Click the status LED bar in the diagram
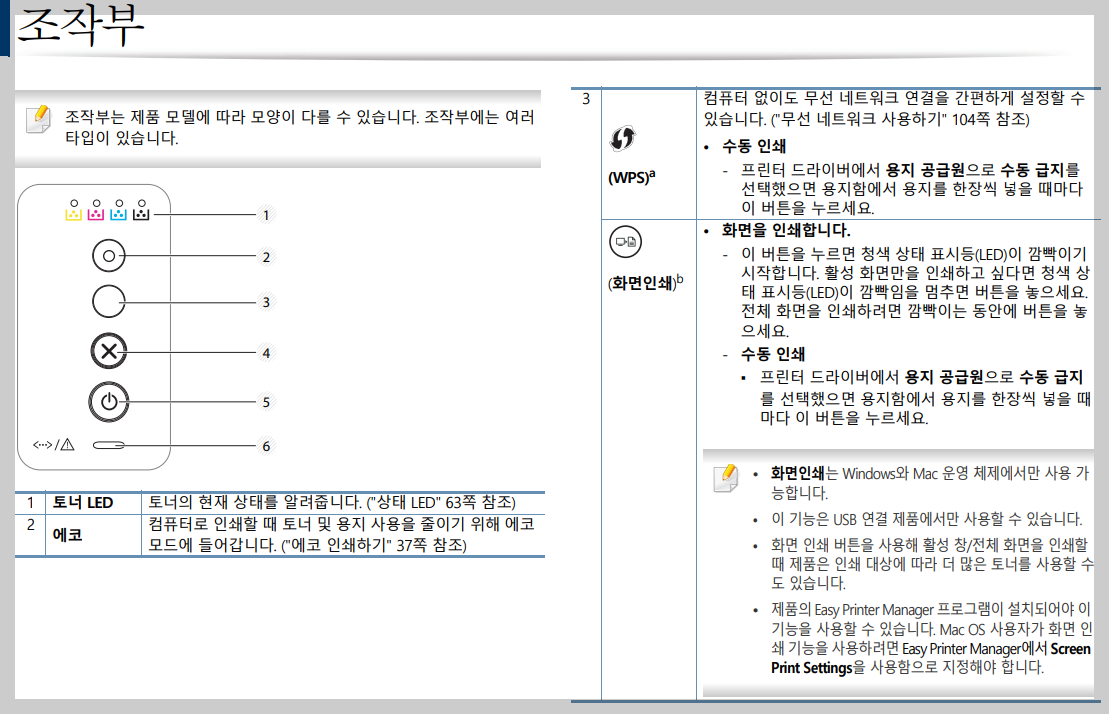Image resolution: width=1109 pixels, height=714 pixels. click(x=109, y=445)
